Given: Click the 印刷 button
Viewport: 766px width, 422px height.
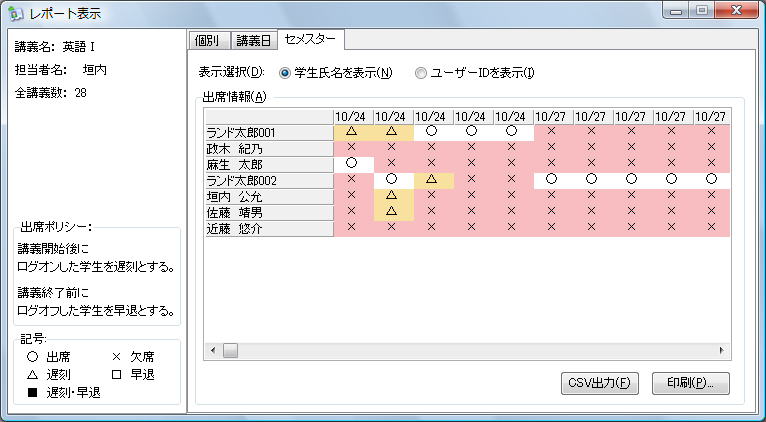Looking at the screenshot, I should click(x=691, y=383).
